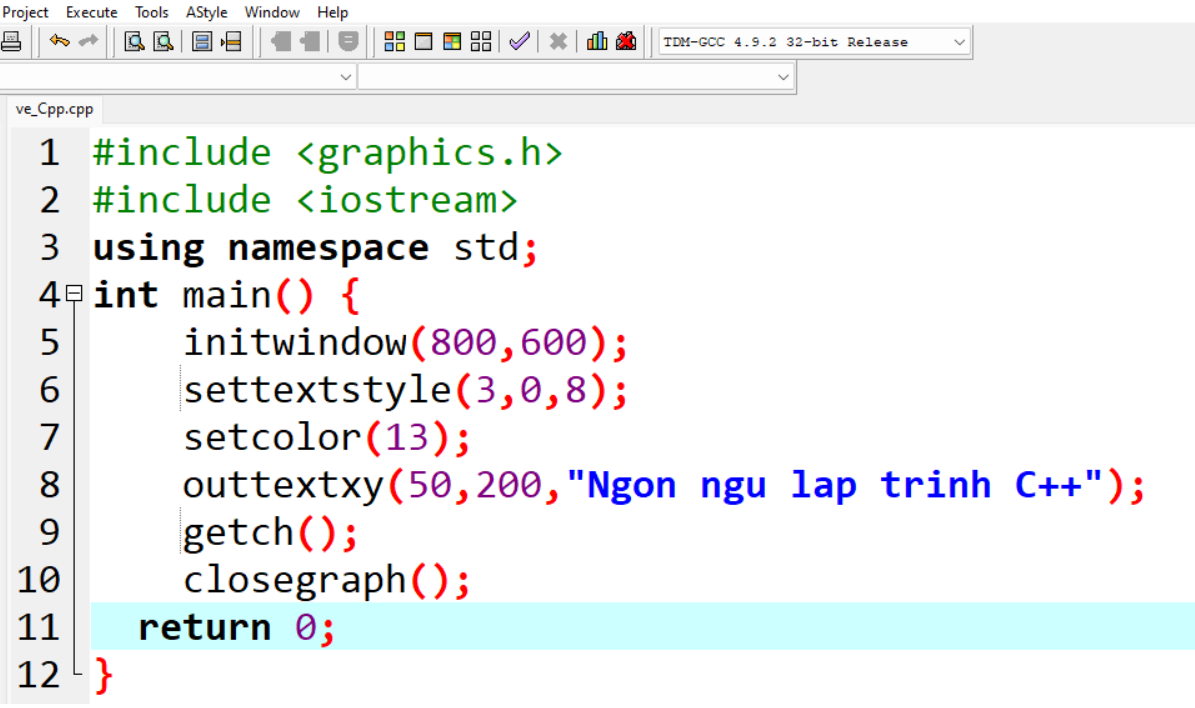1195x708 pixels.
Task: Click the Goto Function toolbar icon
Action: [x=202, y=41]
